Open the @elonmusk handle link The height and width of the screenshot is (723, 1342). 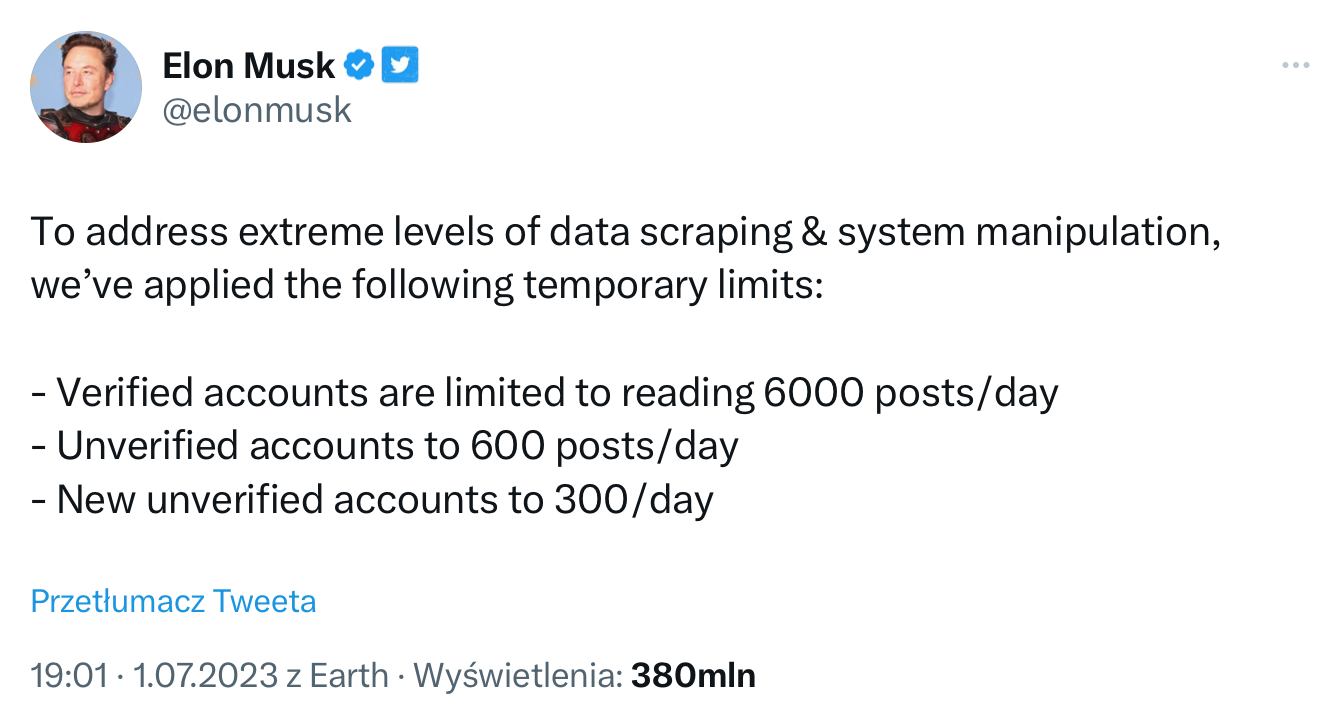(x=257, y=110)
